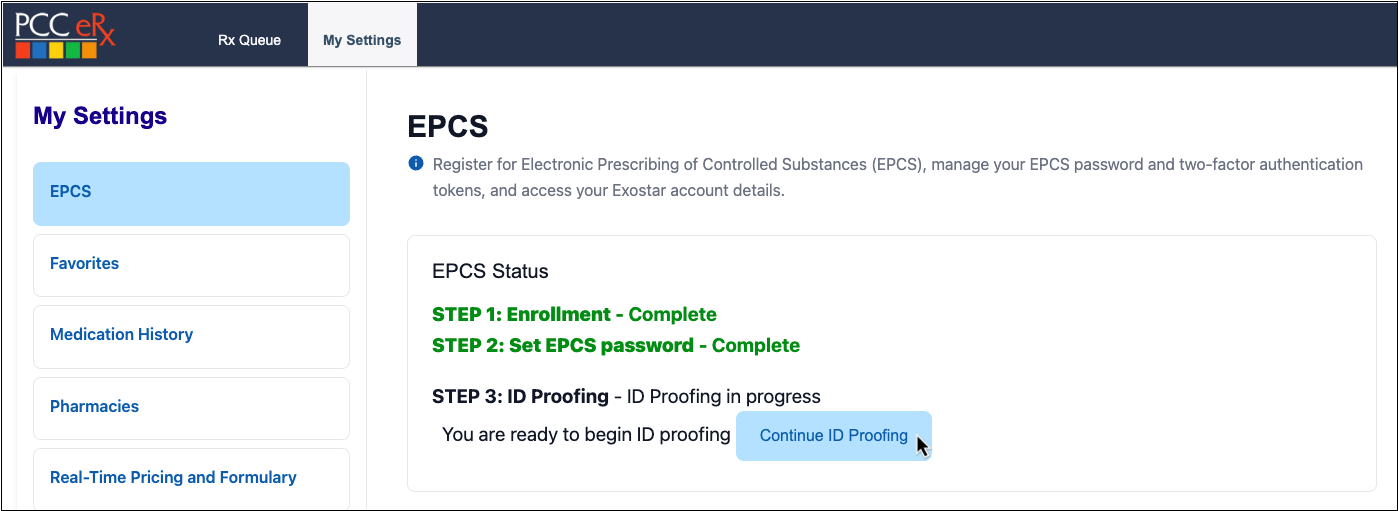Click the STEP 1 Enrollment Complete line

coord(574,315)
